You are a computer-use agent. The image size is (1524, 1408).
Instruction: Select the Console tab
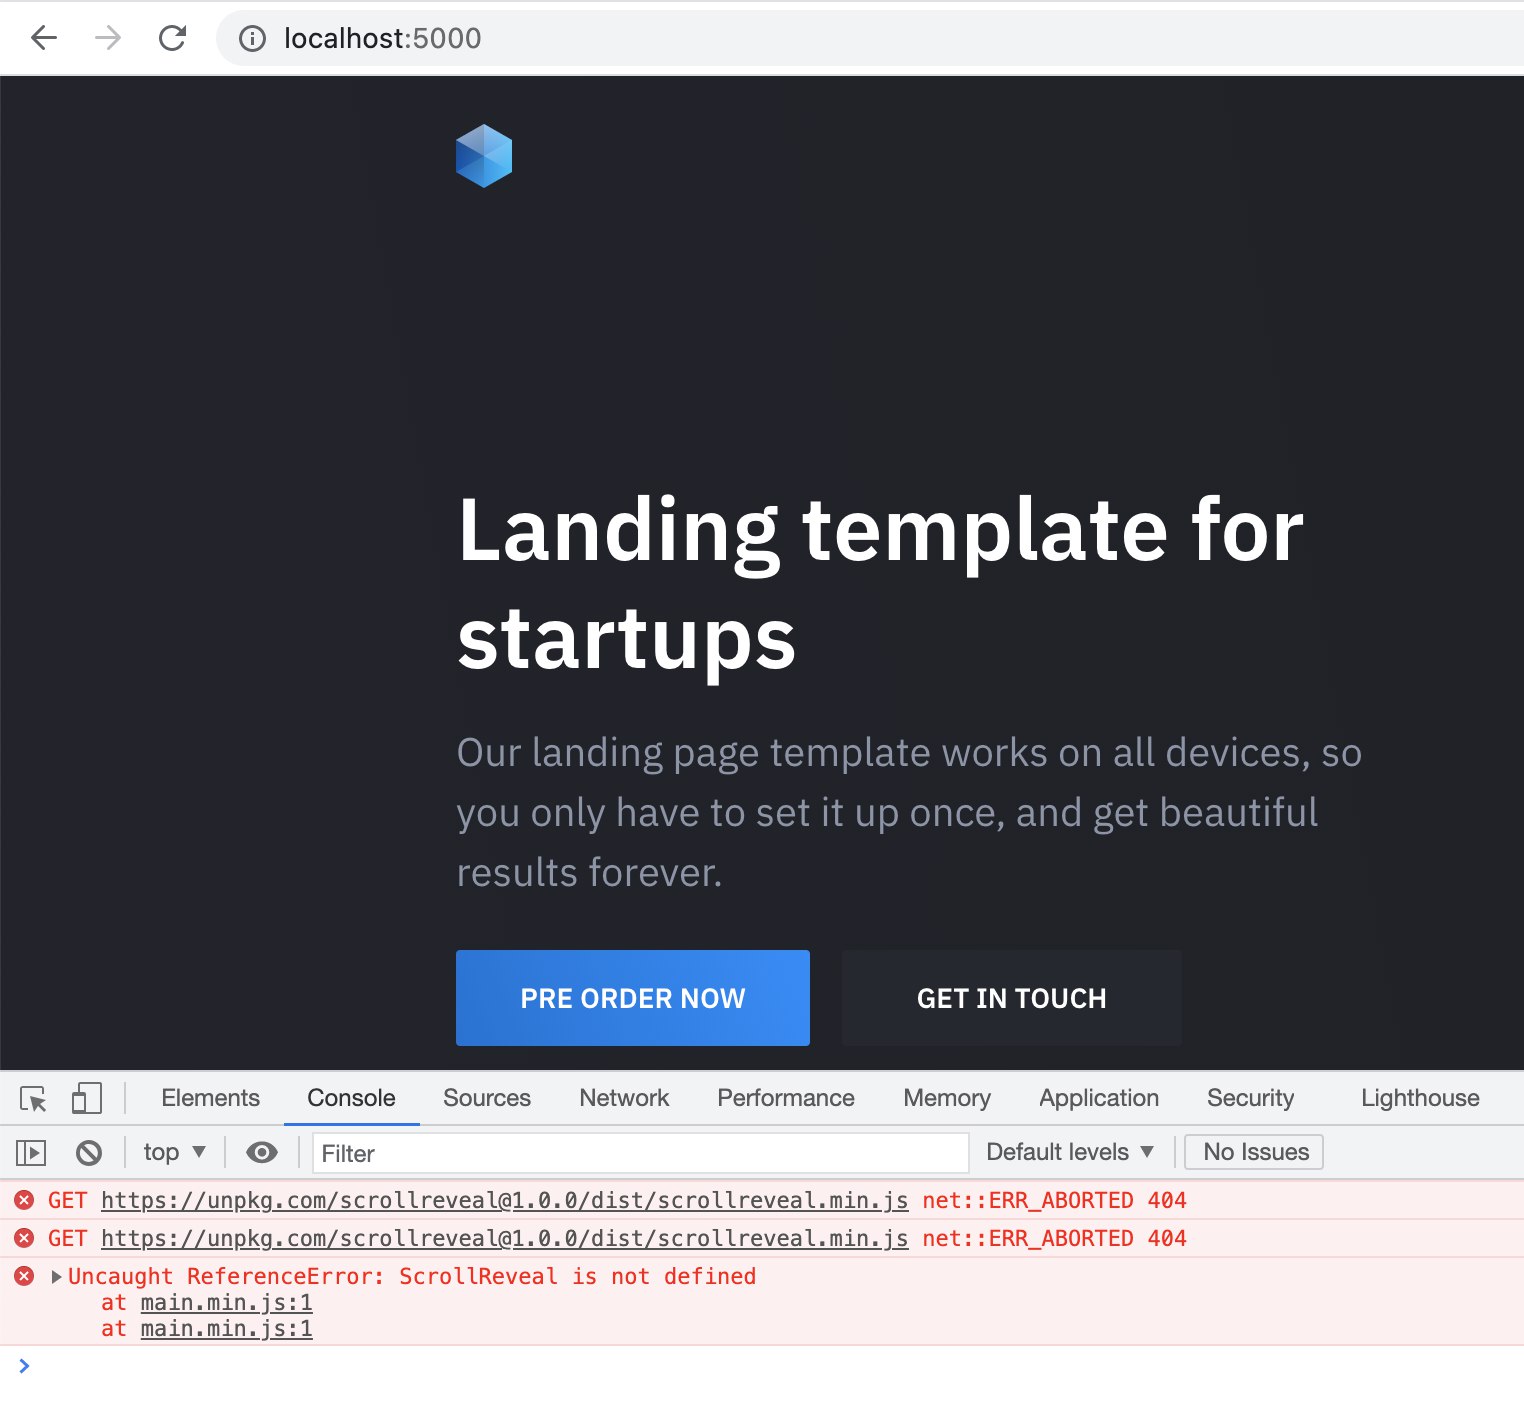[351, 1098]
